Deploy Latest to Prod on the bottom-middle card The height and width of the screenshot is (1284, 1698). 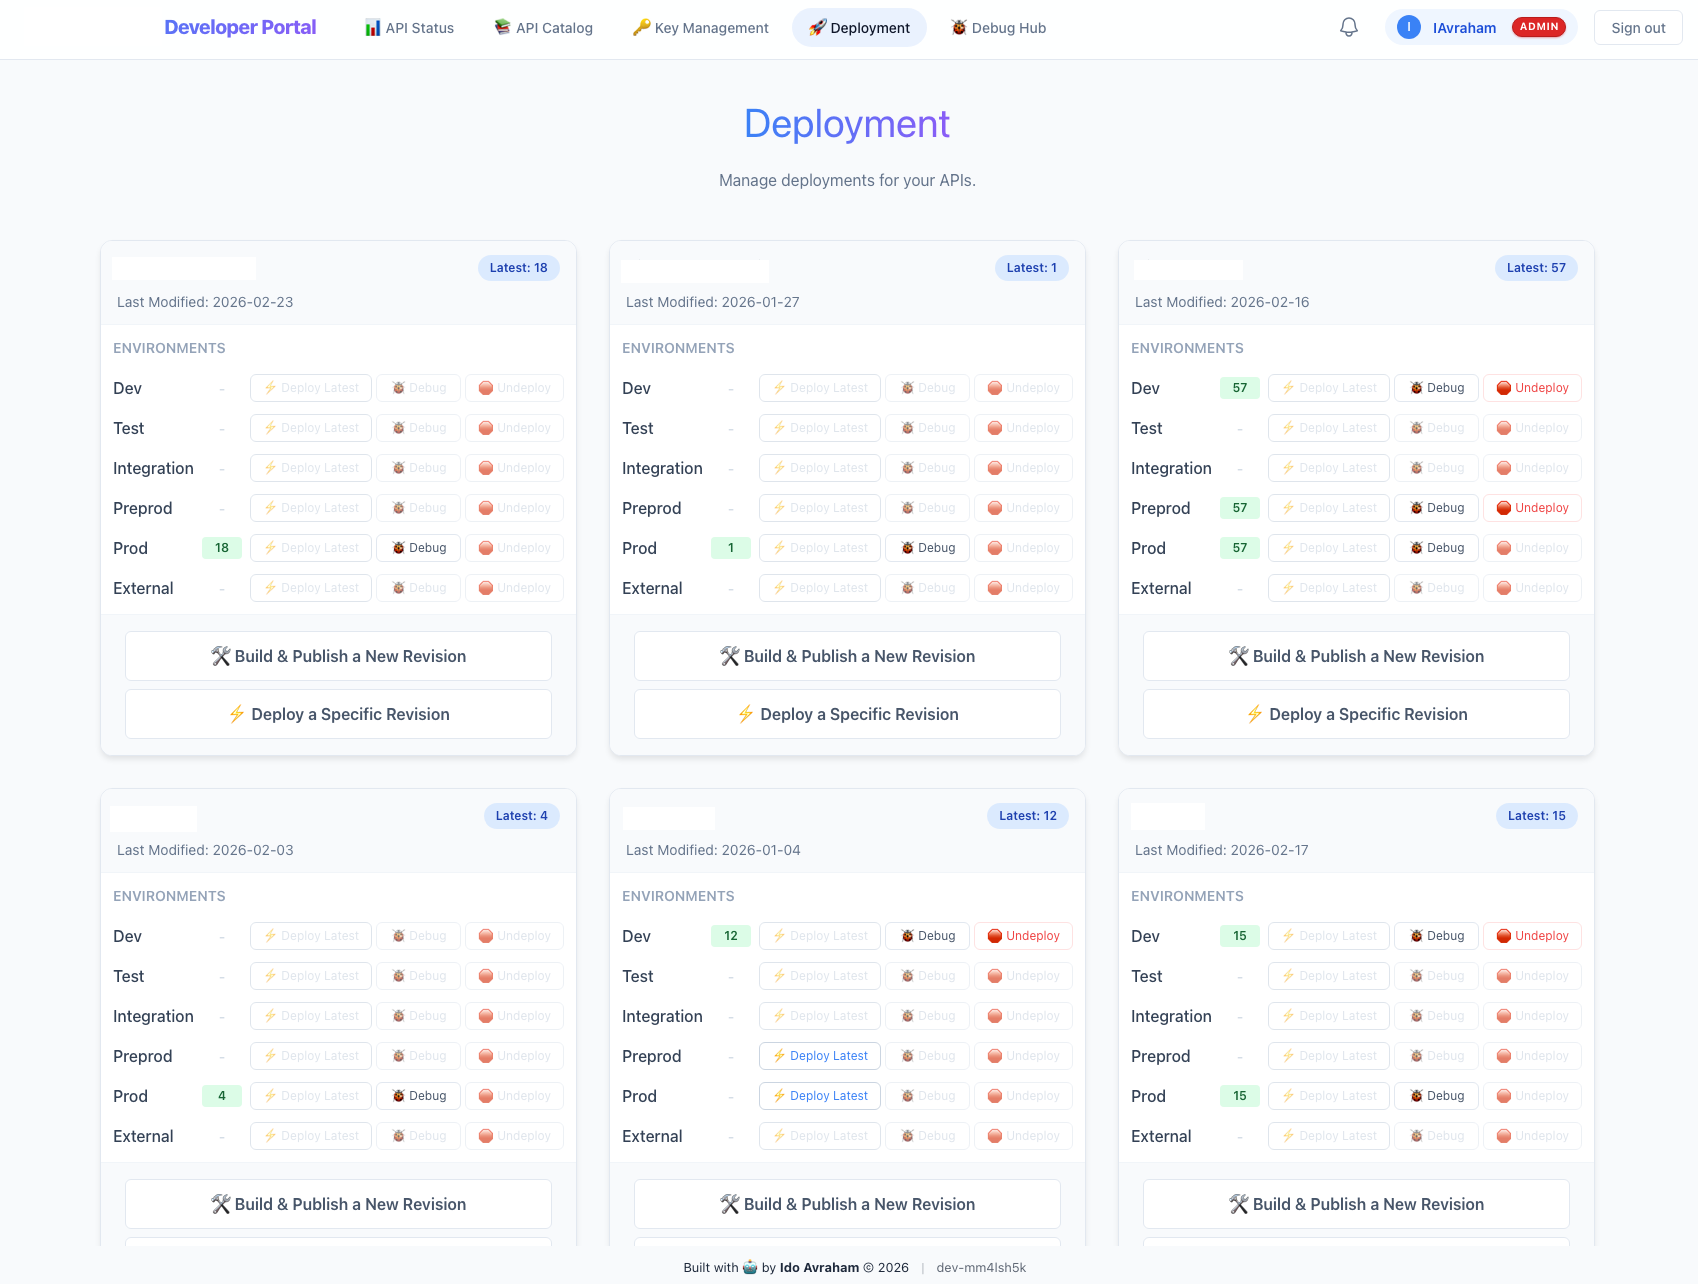click(819, 1095)
